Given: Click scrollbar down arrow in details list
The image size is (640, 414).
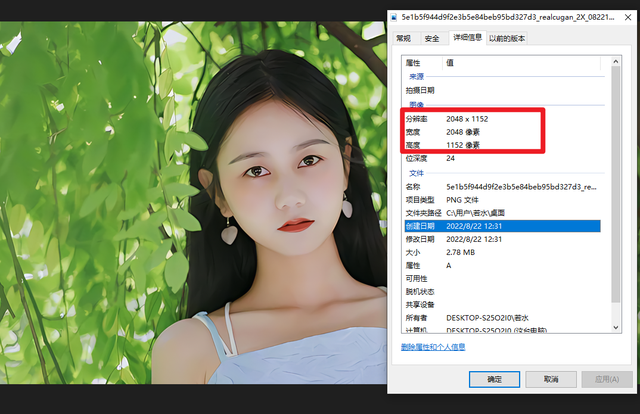Looking at the screenshot, I should pyautogui.click(x=616, y=327).
